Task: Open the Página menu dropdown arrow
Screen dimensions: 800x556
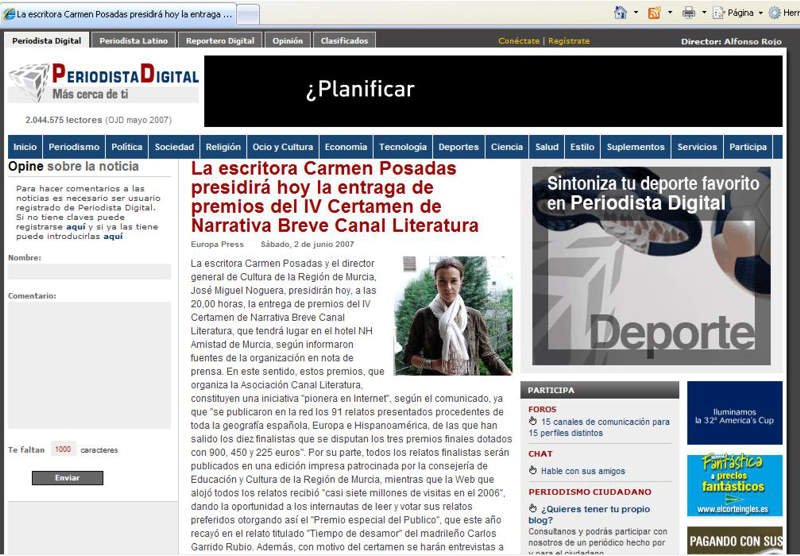Action: coord(761,13)
